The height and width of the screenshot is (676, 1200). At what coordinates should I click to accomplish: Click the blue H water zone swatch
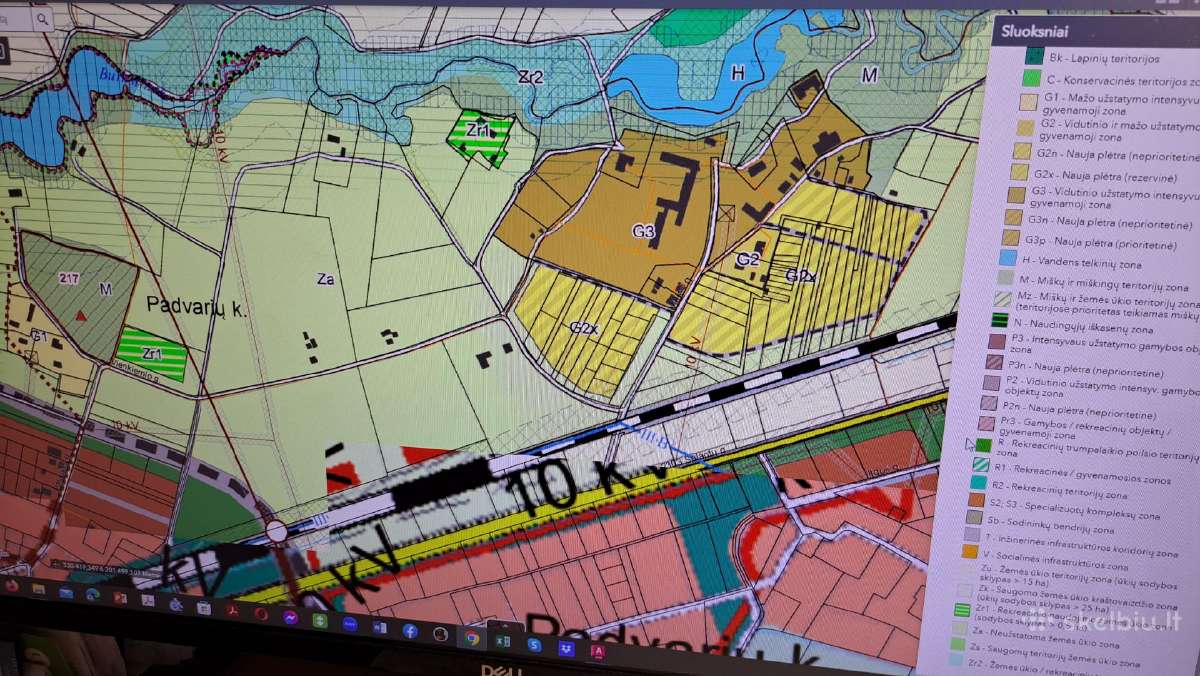1008,259
